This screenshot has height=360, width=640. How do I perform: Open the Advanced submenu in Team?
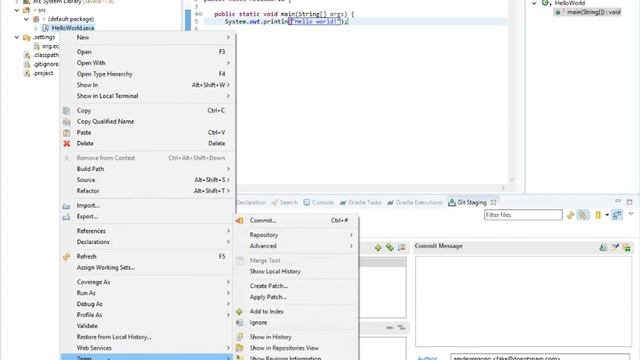[296, 246]
